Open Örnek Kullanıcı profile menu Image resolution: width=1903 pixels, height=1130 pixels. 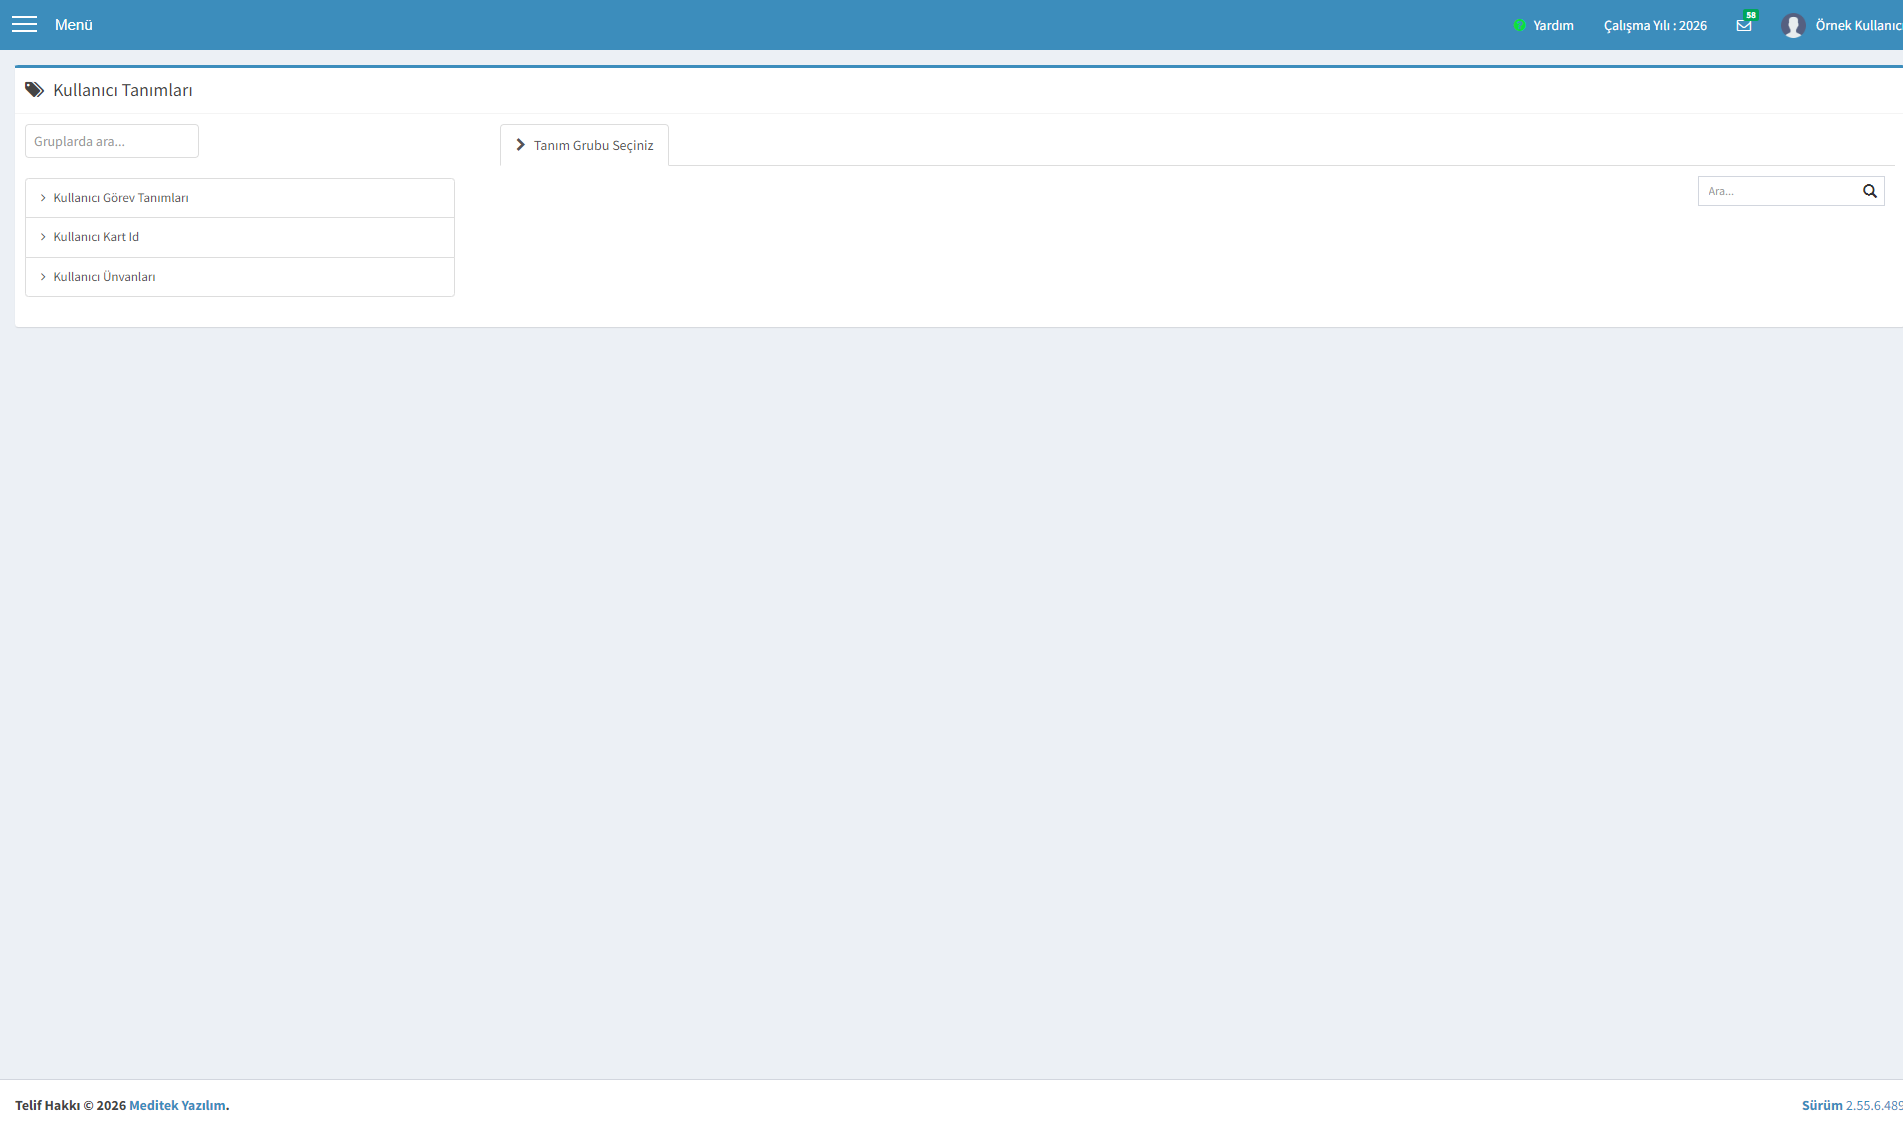click(1858, 25)
